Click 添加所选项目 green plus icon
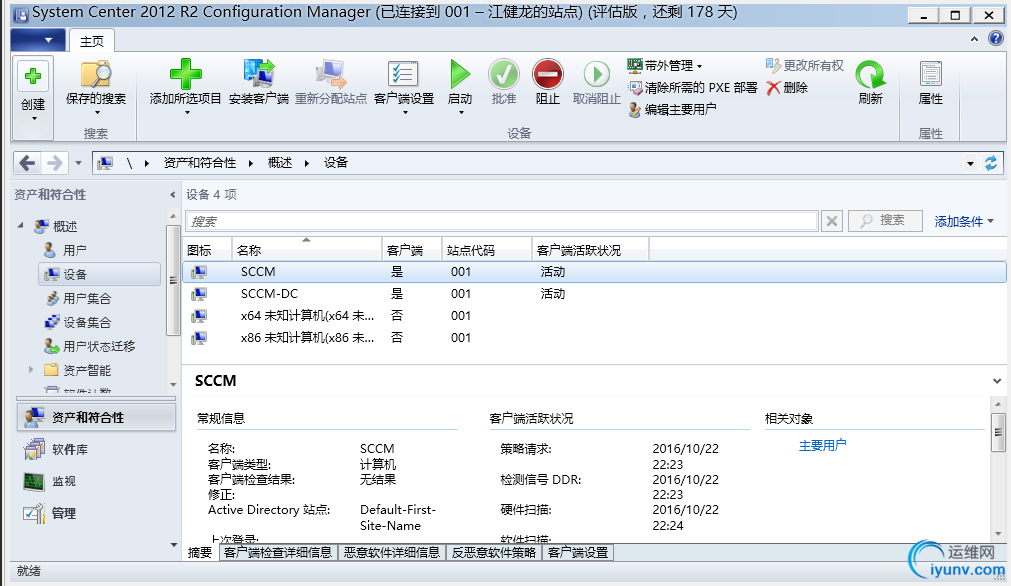This screenshot has width=1011, height=586. 186,75
